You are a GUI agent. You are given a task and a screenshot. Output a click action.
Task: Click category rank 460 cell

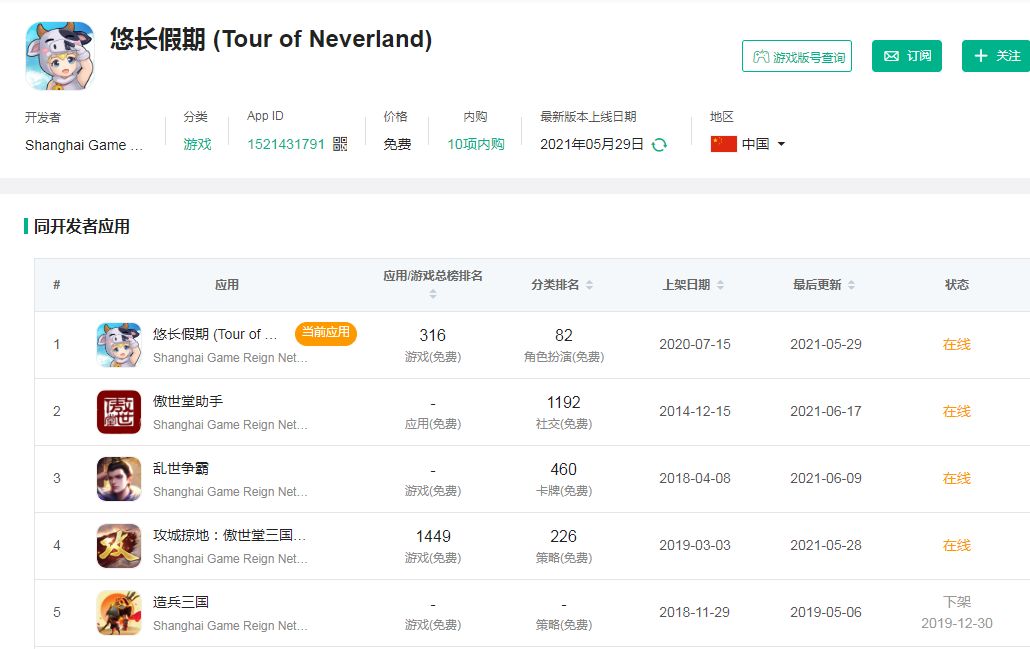[564, 470]
